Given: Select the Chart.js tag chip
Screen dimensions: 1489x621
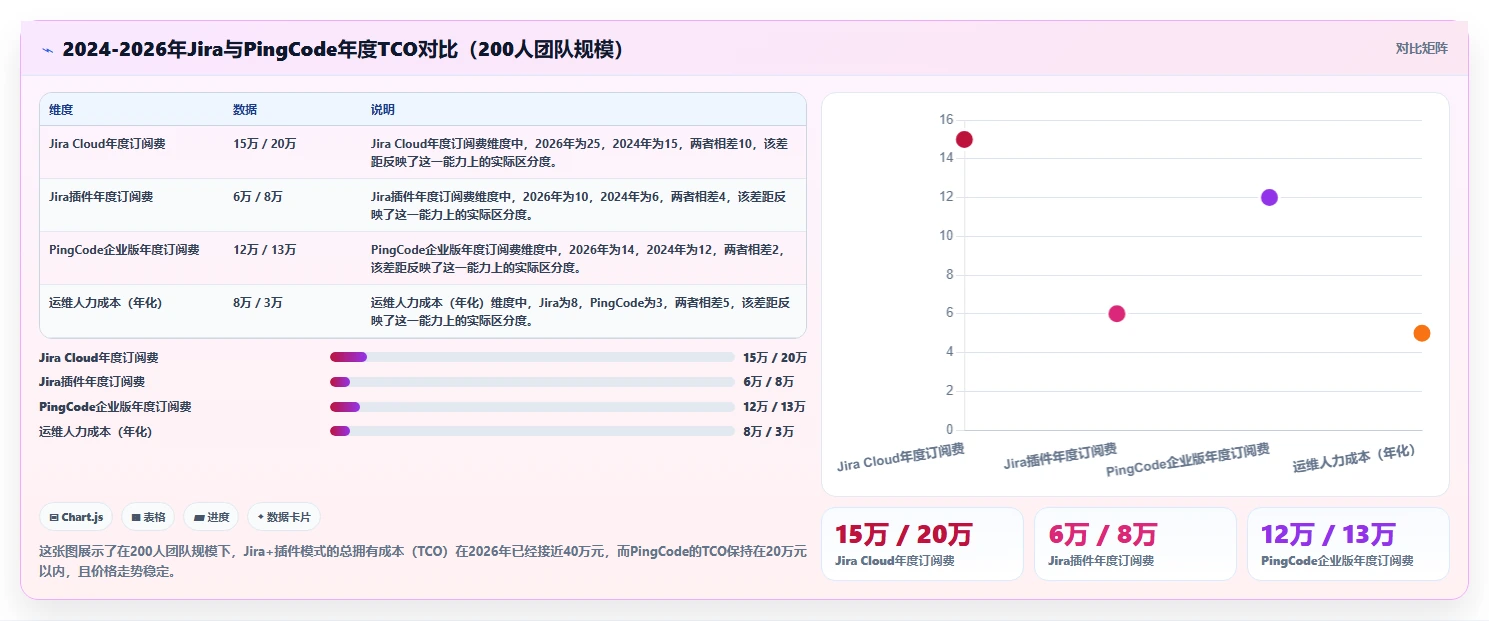Looking at the screenshot, I should (76, 517).
